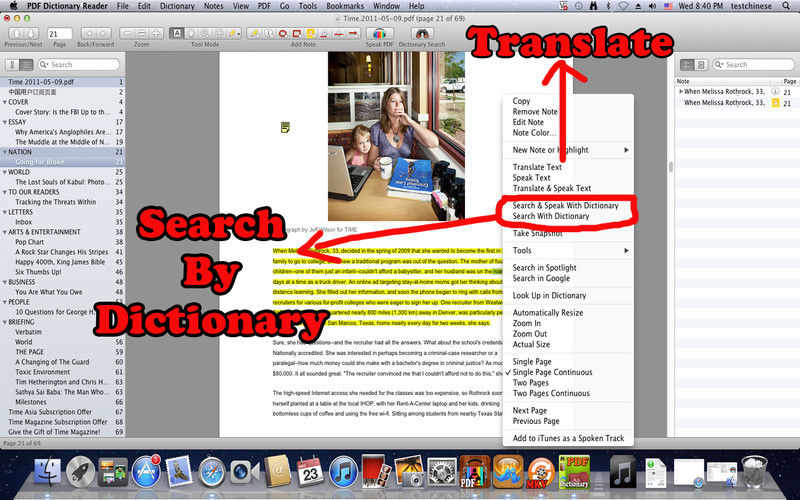Toggle Automatically Resize option
The width and height of the screenshot is (800, 500).
pyautogui.click(x=547, y=312)
